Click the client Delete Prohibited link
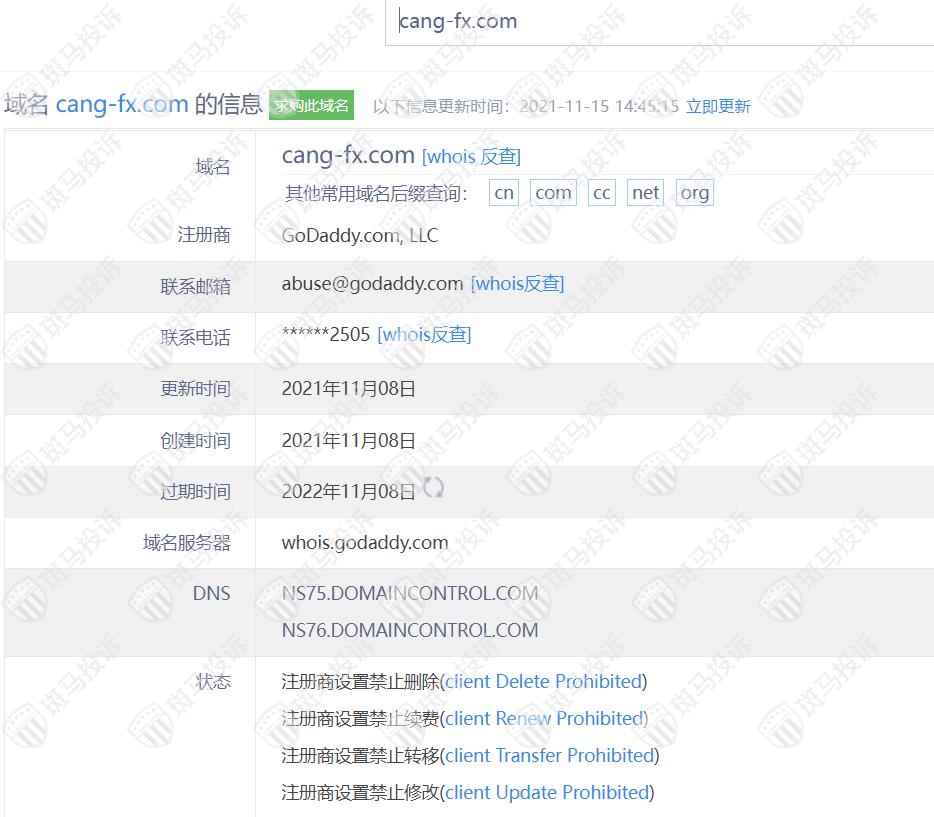This screenshot has width=934, height=817. point(544,682)
